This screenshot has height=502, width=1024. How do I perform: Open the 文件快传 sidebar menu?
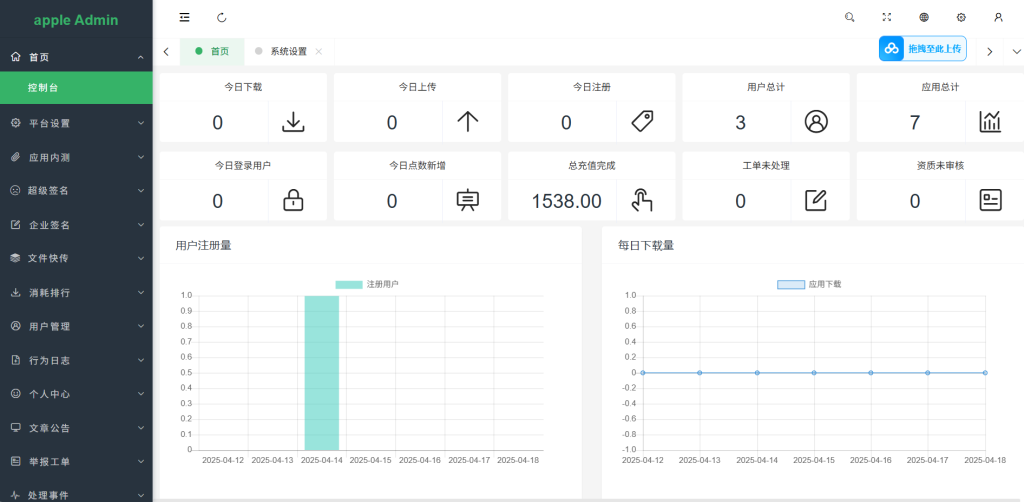(x=76, y=259)
